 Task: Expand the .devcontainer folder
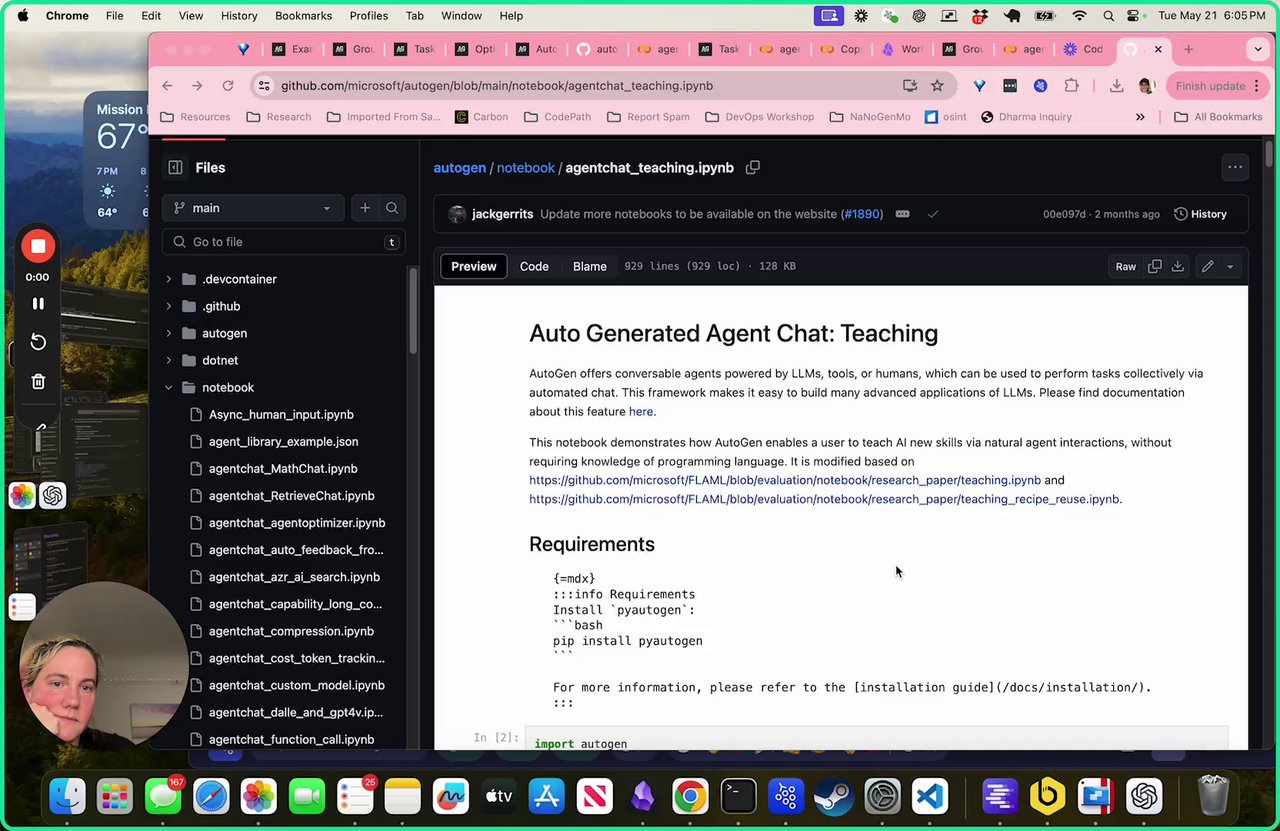(168, 279)
